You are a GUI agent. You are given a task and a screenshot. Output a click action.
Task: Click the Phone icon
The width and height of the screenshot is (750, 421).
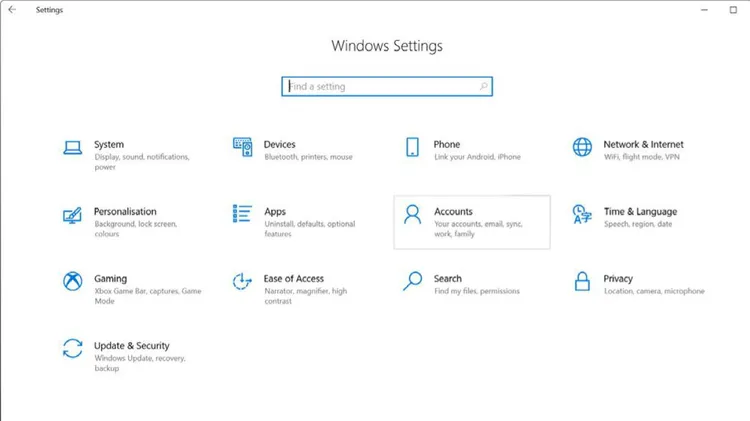412,147
